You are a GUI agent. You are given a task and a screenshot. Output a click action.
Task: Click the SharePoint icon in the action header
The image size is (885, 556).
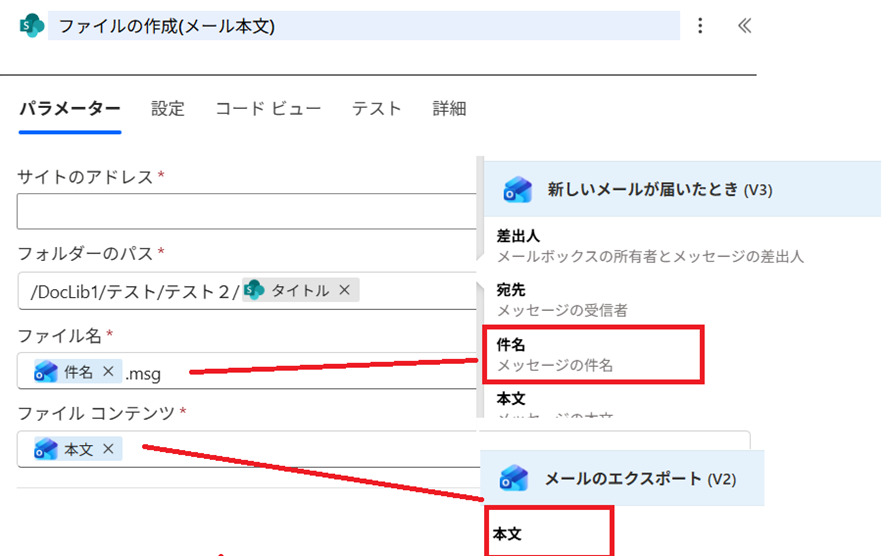click(30, 26)
